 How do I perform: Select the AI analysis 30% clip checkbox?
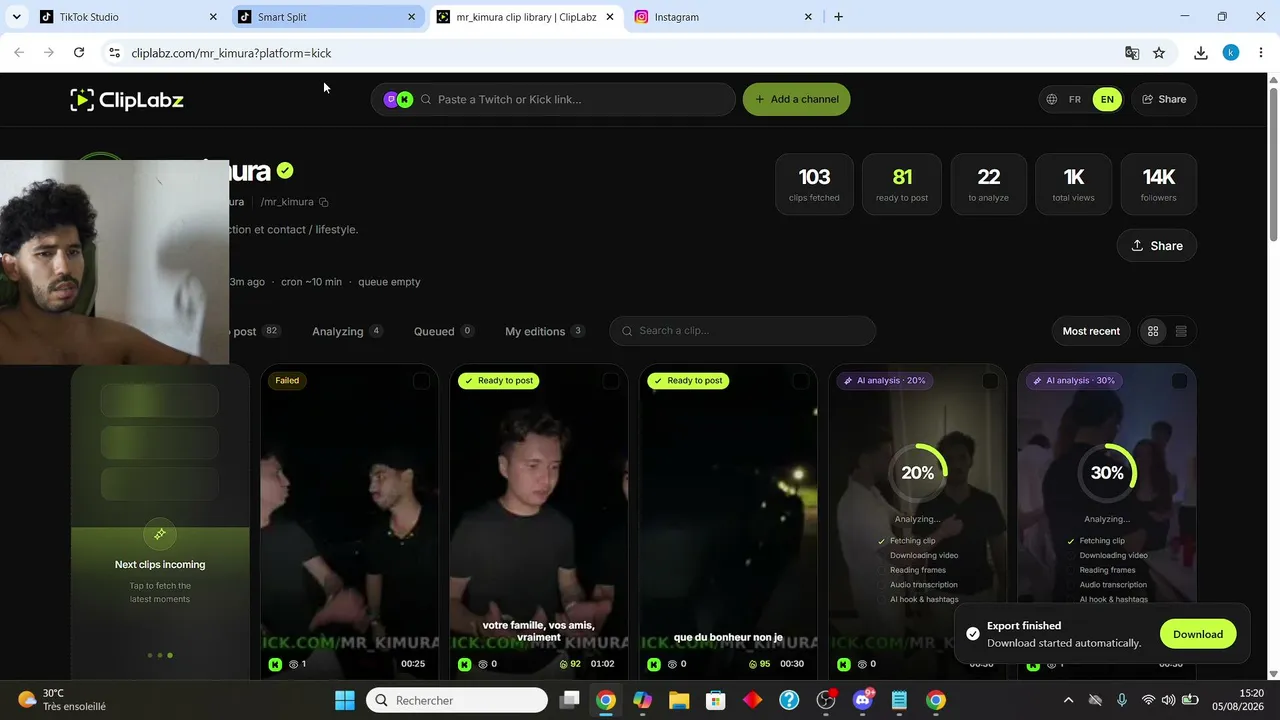(x=1179, y=381)
